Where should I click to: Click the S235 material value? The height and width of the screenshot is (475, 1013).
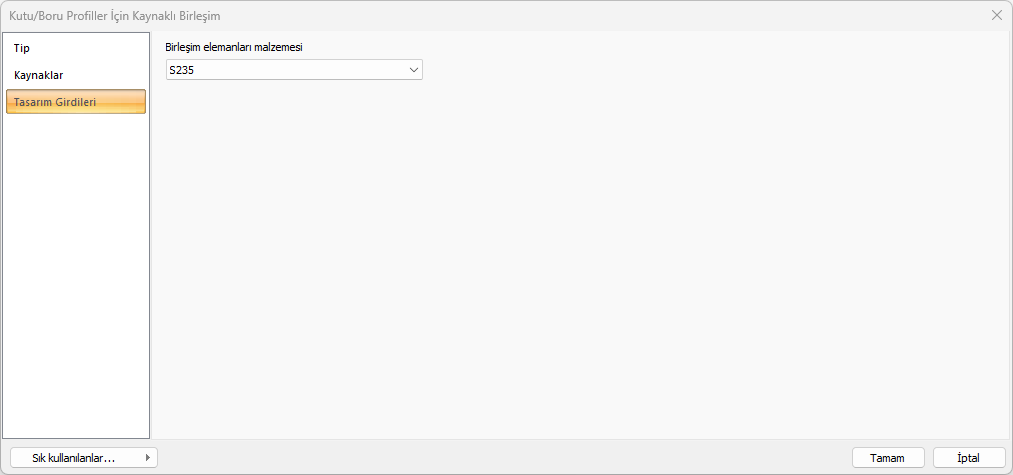point(183,70)
